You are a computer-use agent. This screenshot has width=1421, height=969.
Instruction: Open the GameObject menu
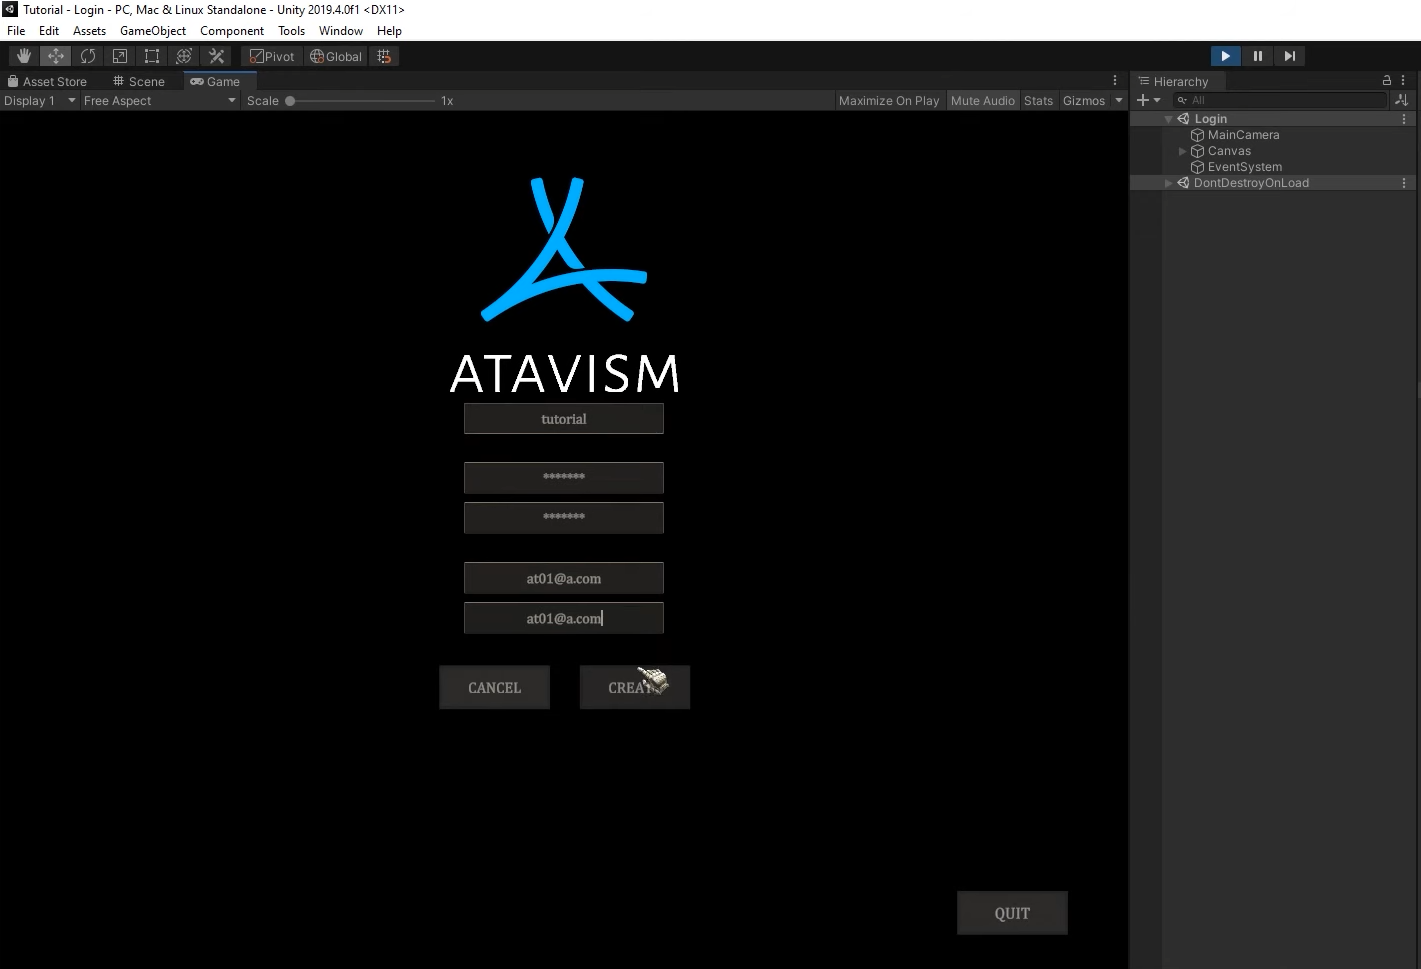(152, 31)
